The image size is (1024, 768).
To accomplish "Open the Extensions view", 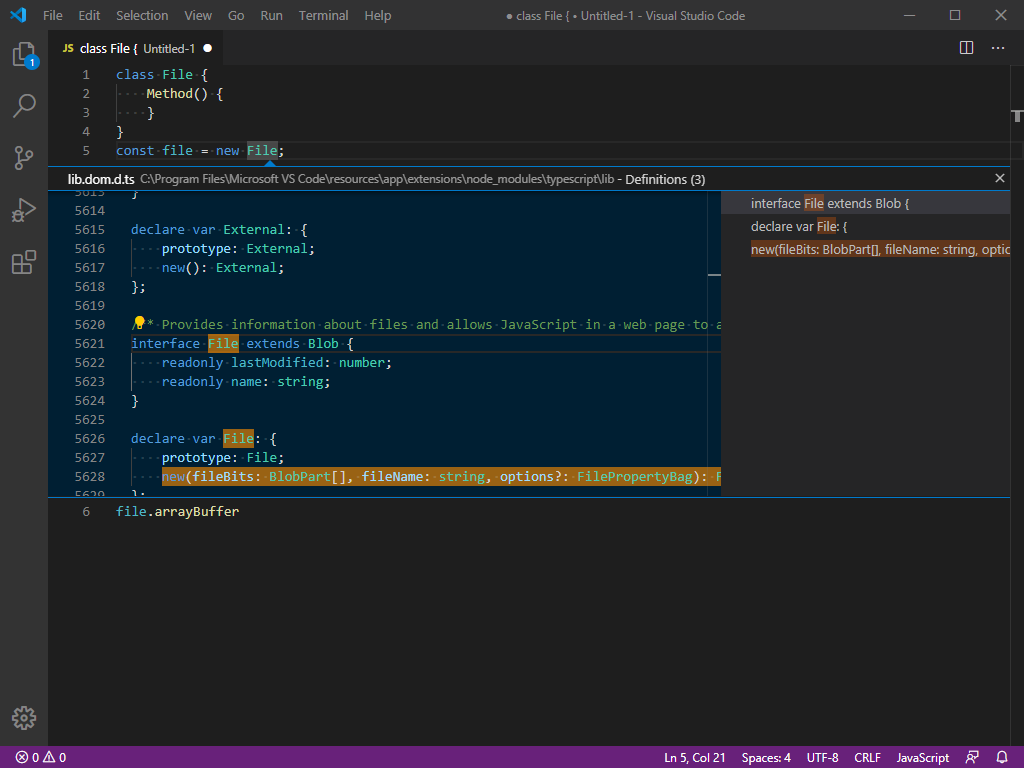I will (x=24, y=262).
